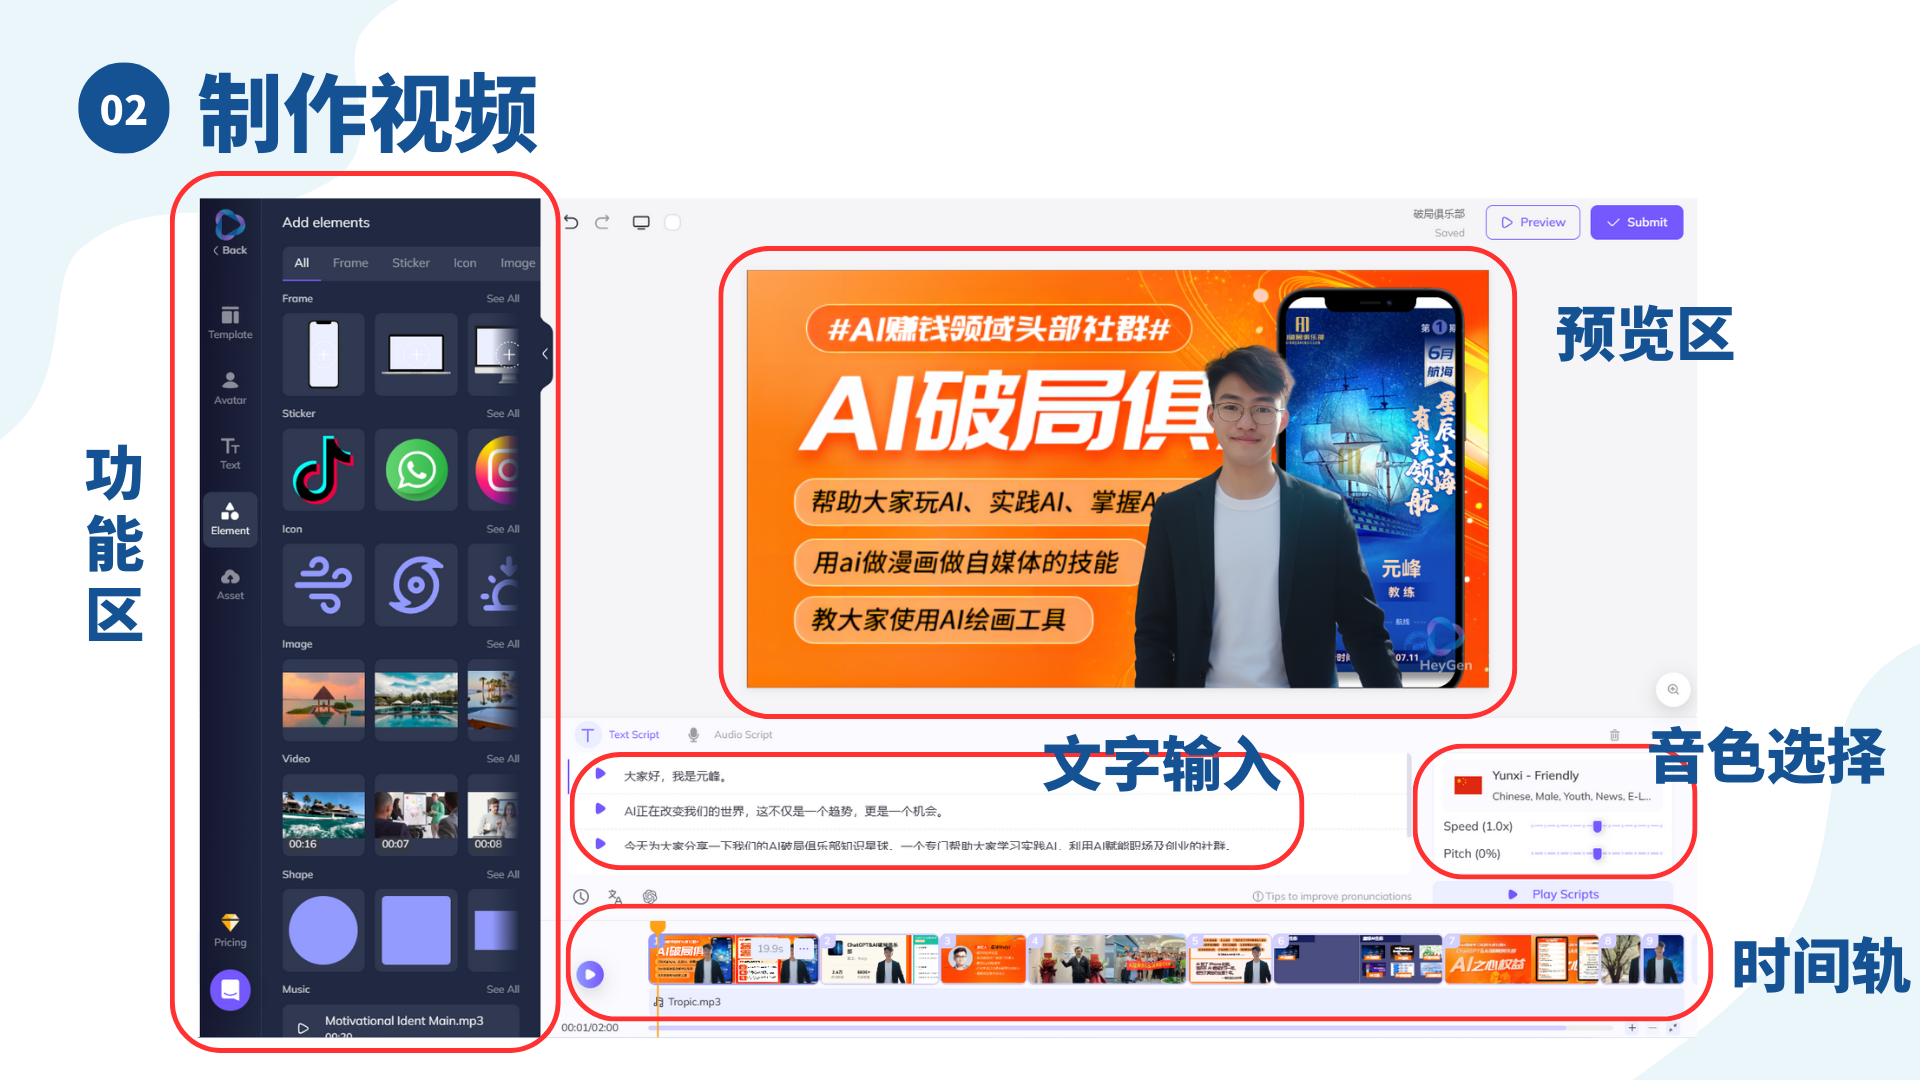The width and height of the screenshot is (1920, 1080).
Task: Open the Pricing page icon
Action: (x=230, y=930)
